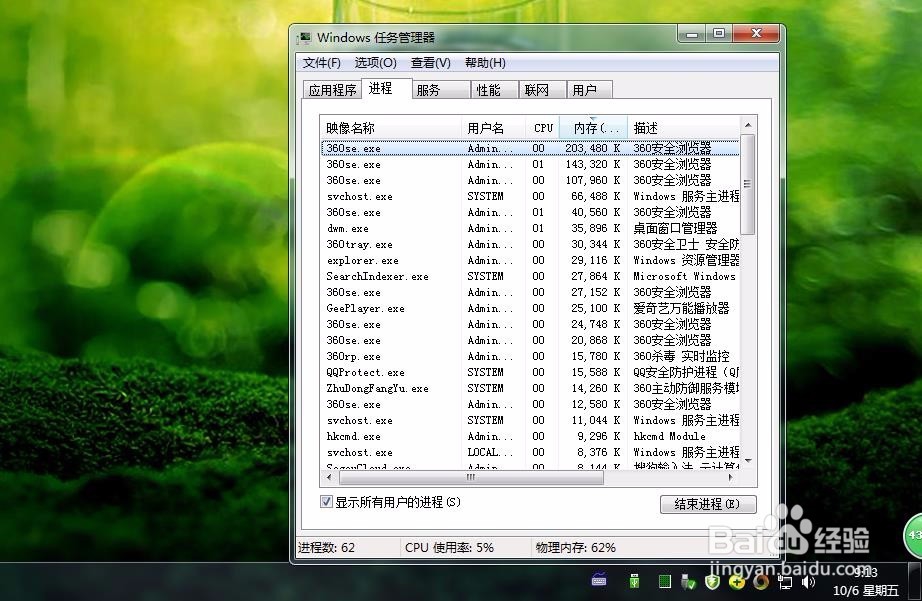Click the vertical scrollbar thumb in process list
The height and width of the screenshot is (601, 922).
(x=747, y=184)
